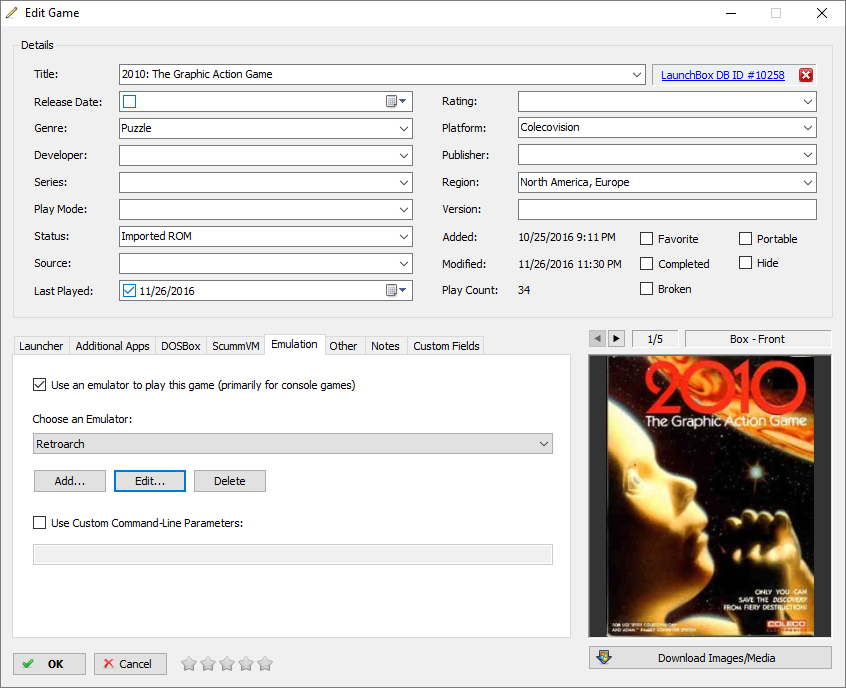Open the Last Played calendar picker
The width and height of the screenshot is (846, 688).
pyautogui.click(x=397, y=290)
